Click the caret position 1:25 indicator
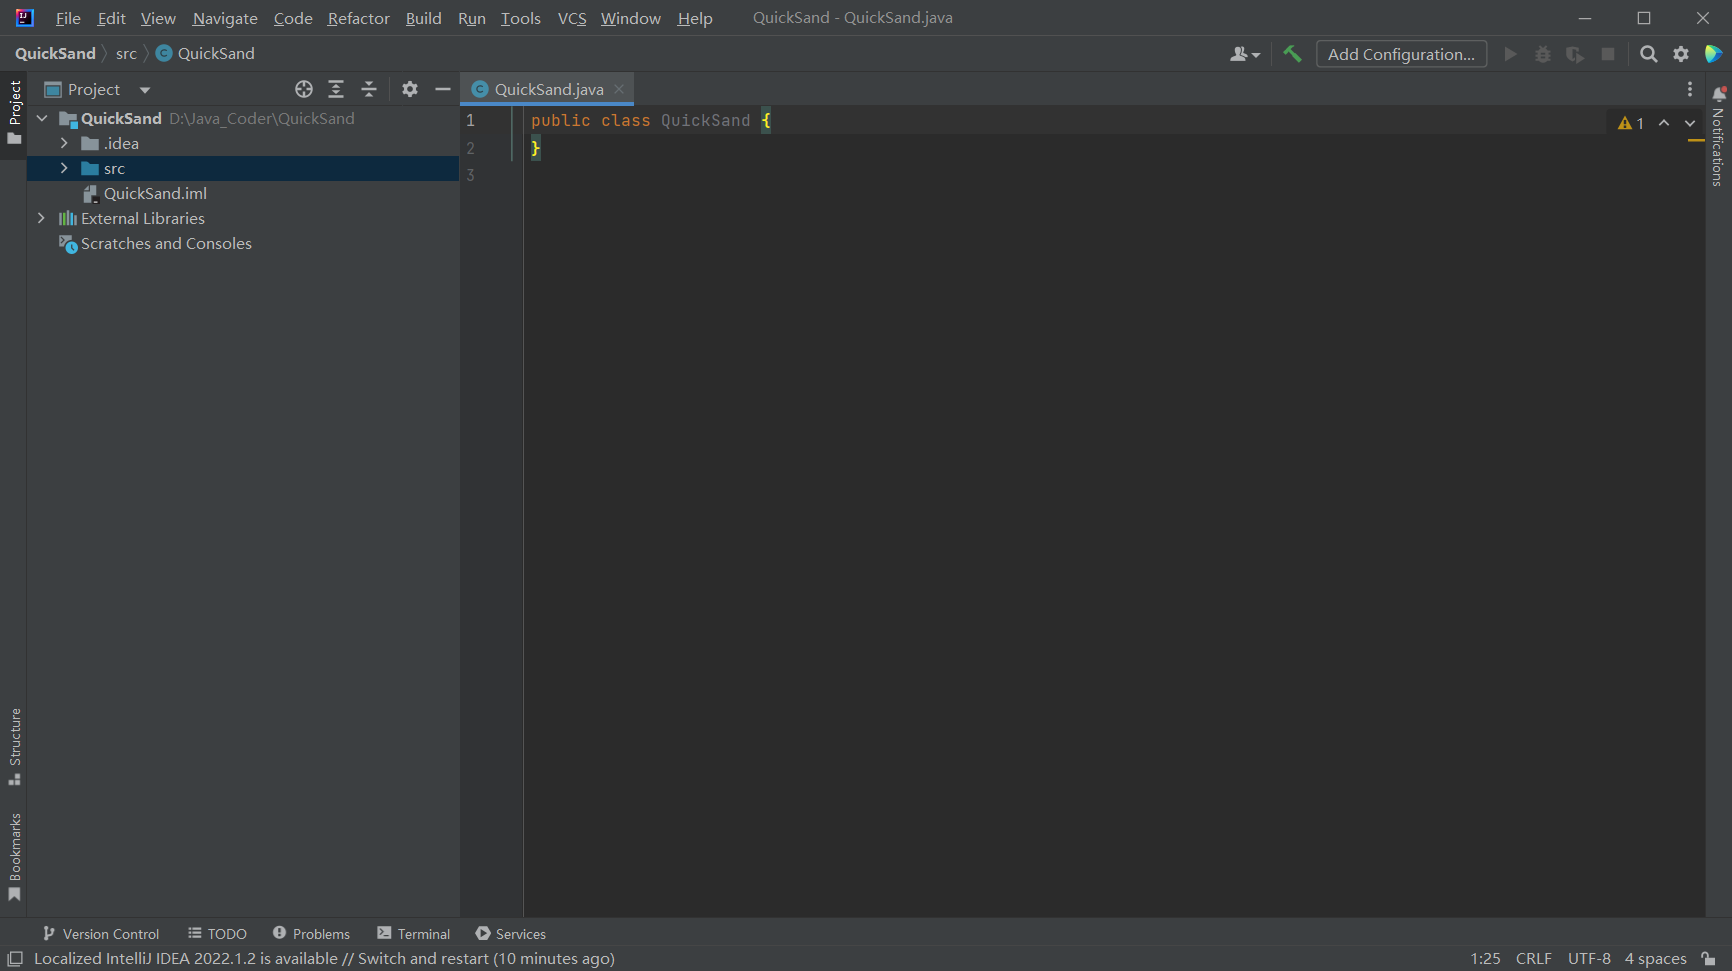The width and height of the screenshot is (1732, 971). [x=1485, y=959]
